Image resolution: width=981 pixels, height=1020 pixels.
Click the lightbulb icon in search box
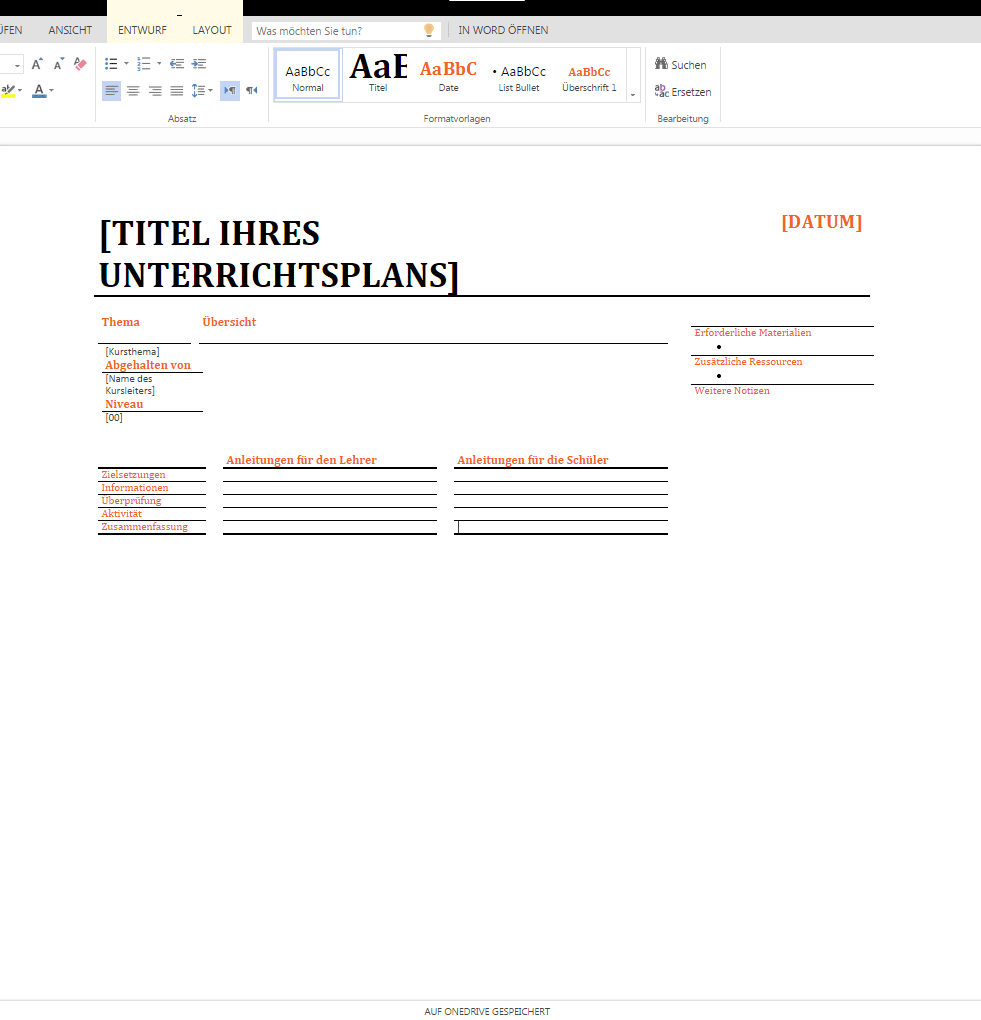(429, 30)
